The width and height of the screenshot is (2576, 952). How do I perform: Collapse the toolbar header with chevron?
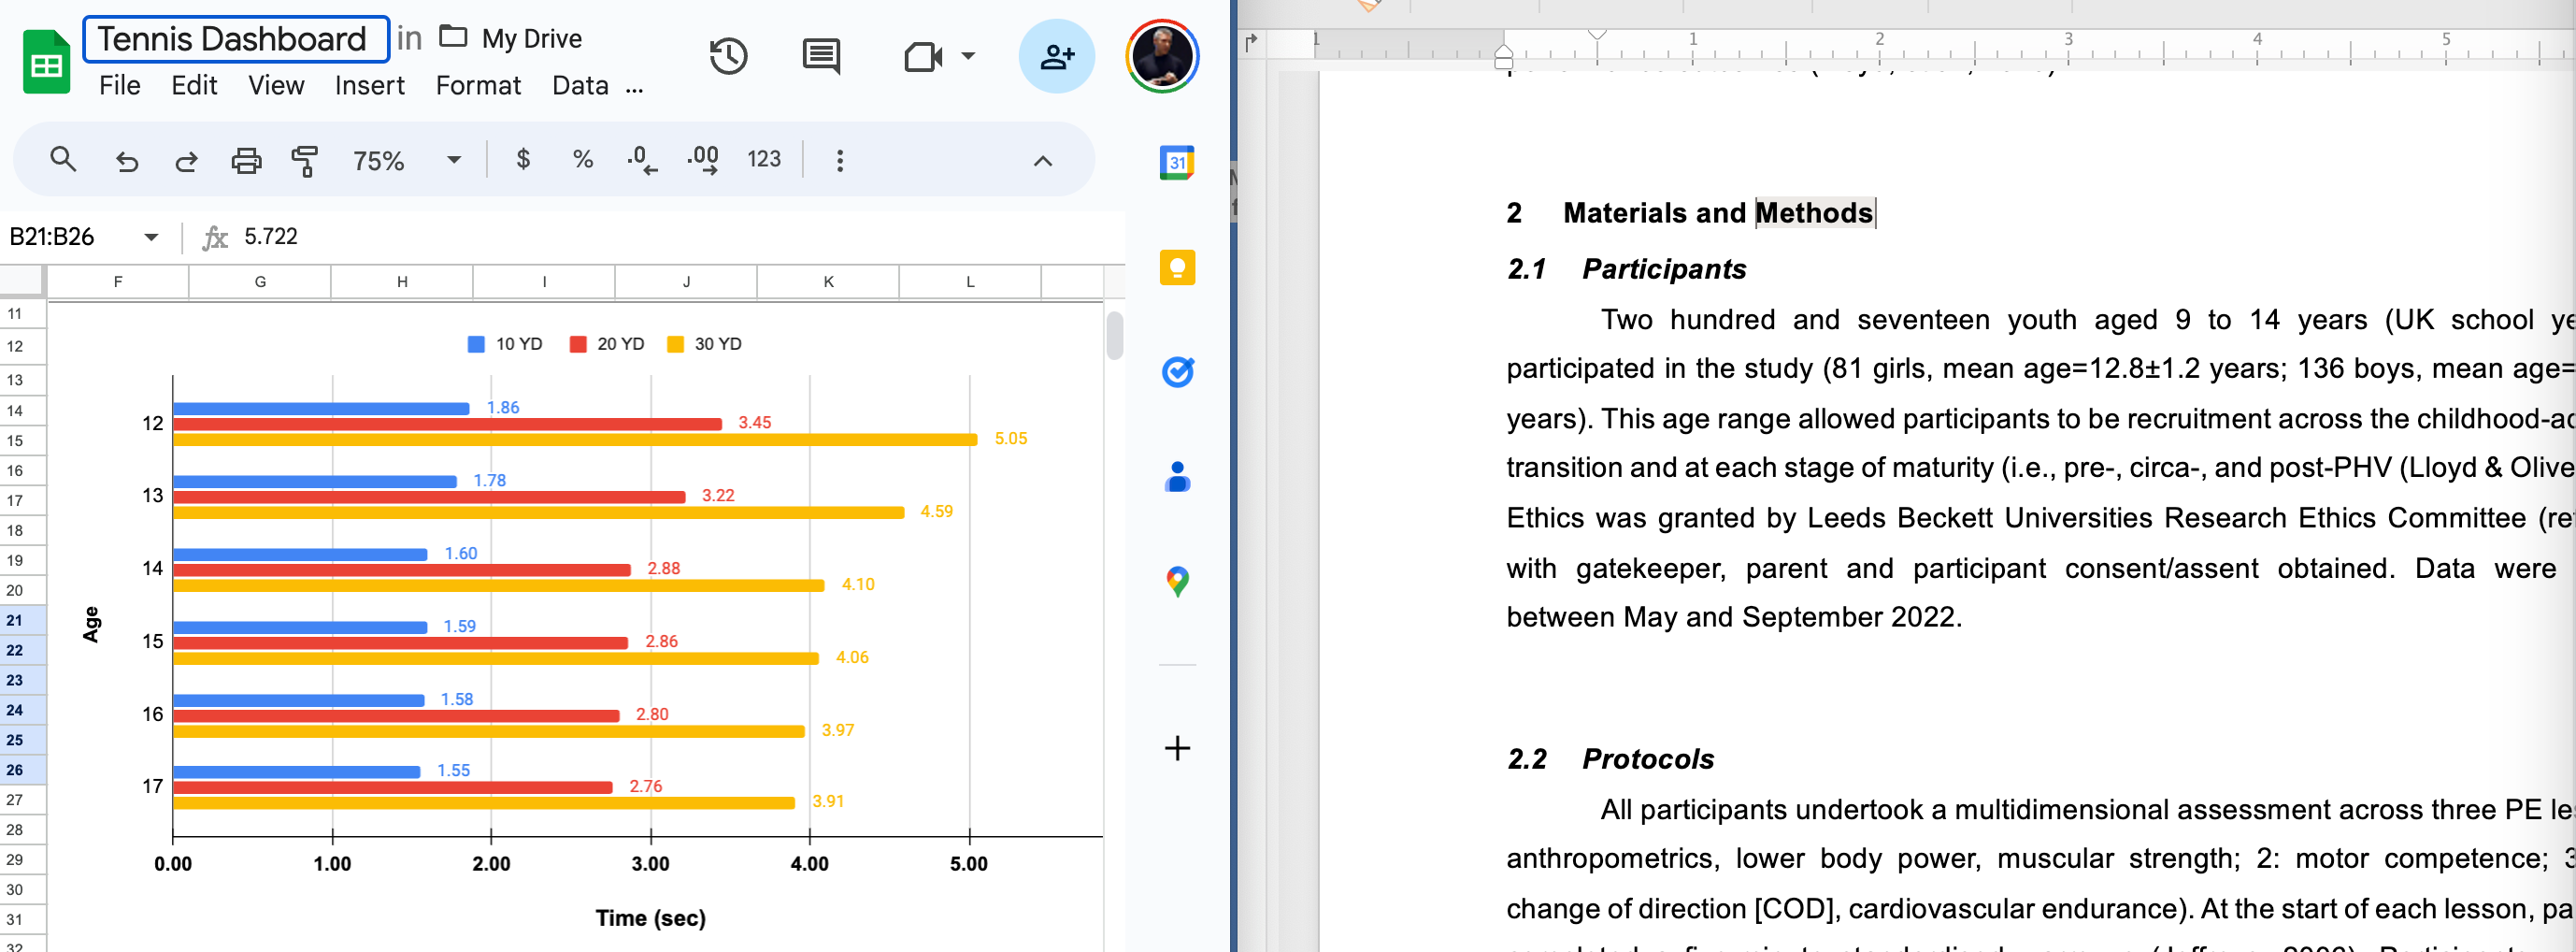click(1042, 160)
